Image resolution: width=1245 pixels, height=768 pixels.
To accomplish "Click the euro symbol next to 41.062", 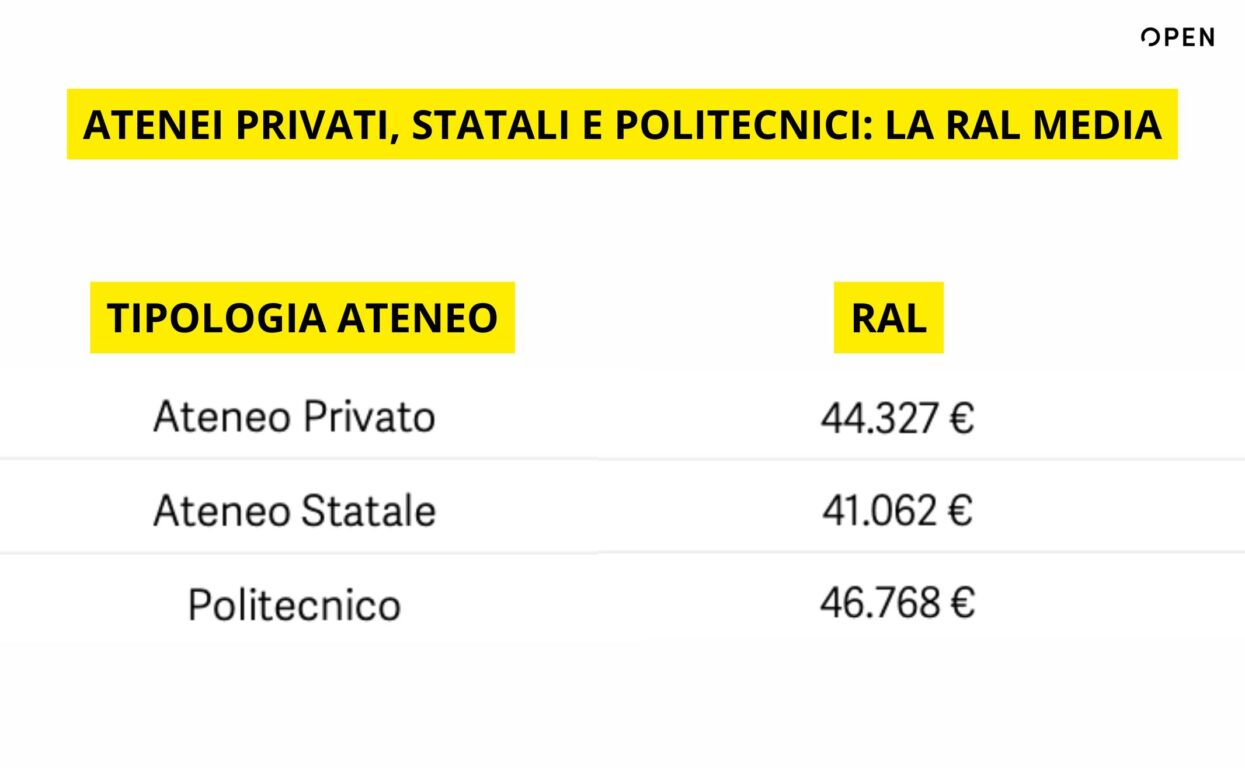I will point(961,512).
